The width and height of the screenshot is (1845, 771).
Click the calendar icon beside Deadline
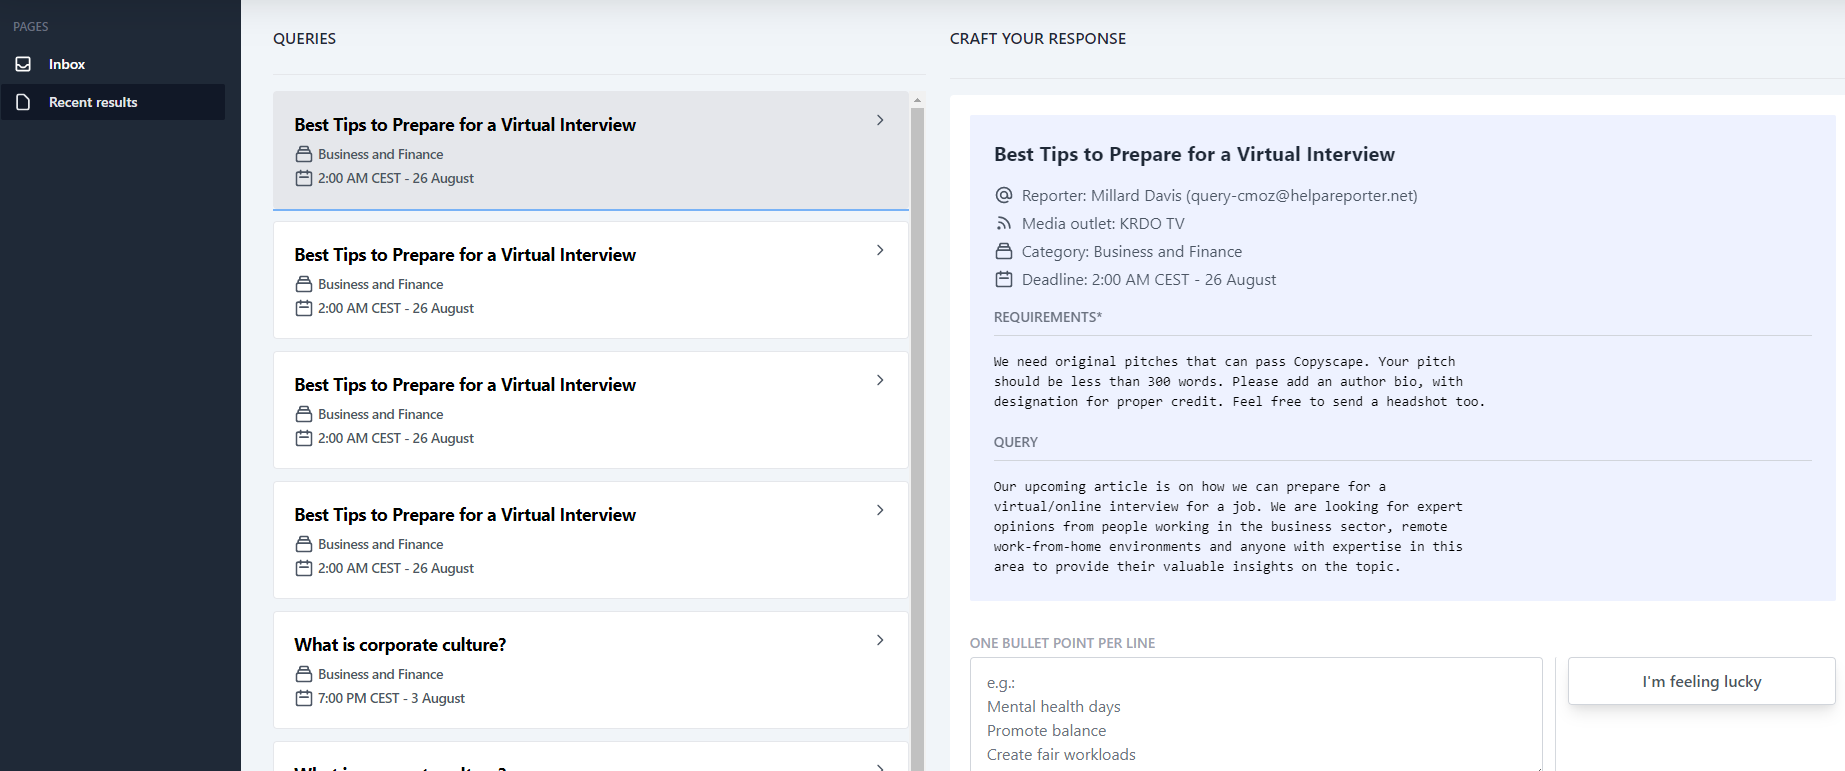tap(1004, 280)
